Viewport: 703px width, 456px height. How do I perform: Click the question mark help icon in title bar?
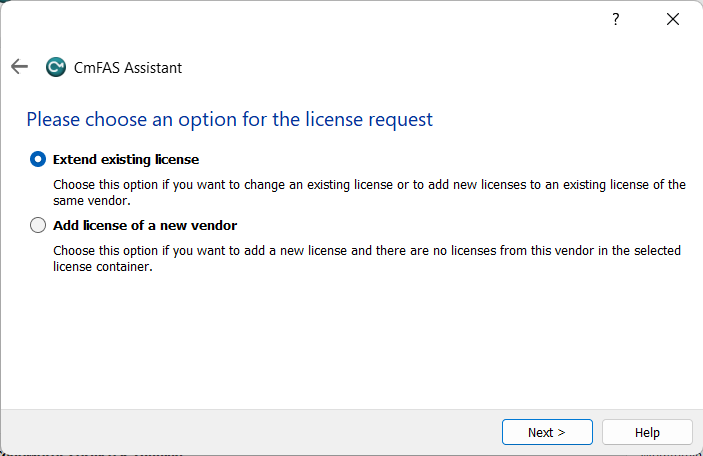616,19
